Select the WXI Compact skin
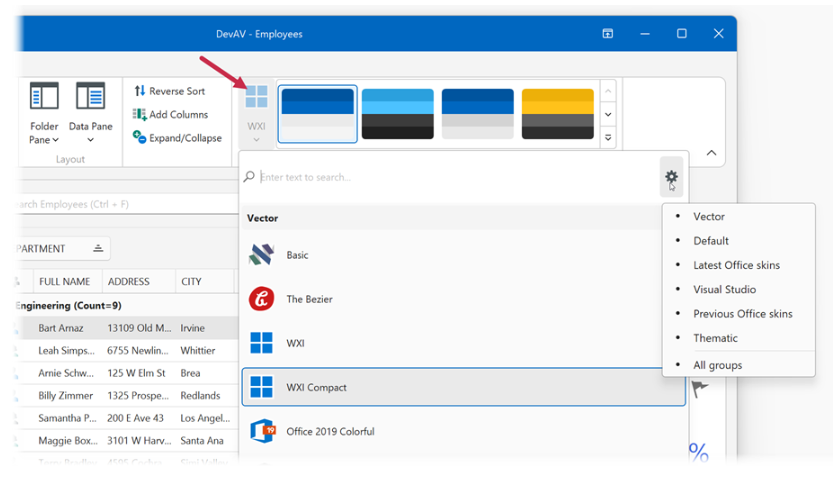This screenshot has height=486, width=835. coord(463,387)
